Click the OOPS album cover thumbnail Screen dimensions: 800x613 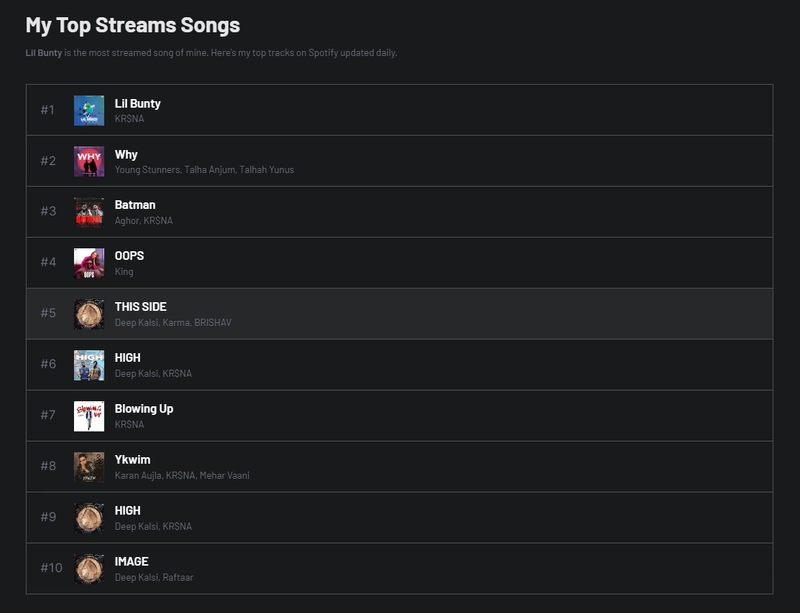(x=89, y=263)
